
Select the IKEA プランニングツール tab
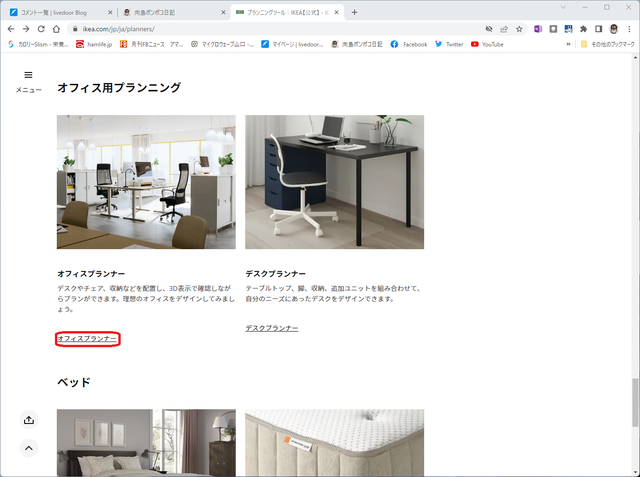(x=288, y=13)
